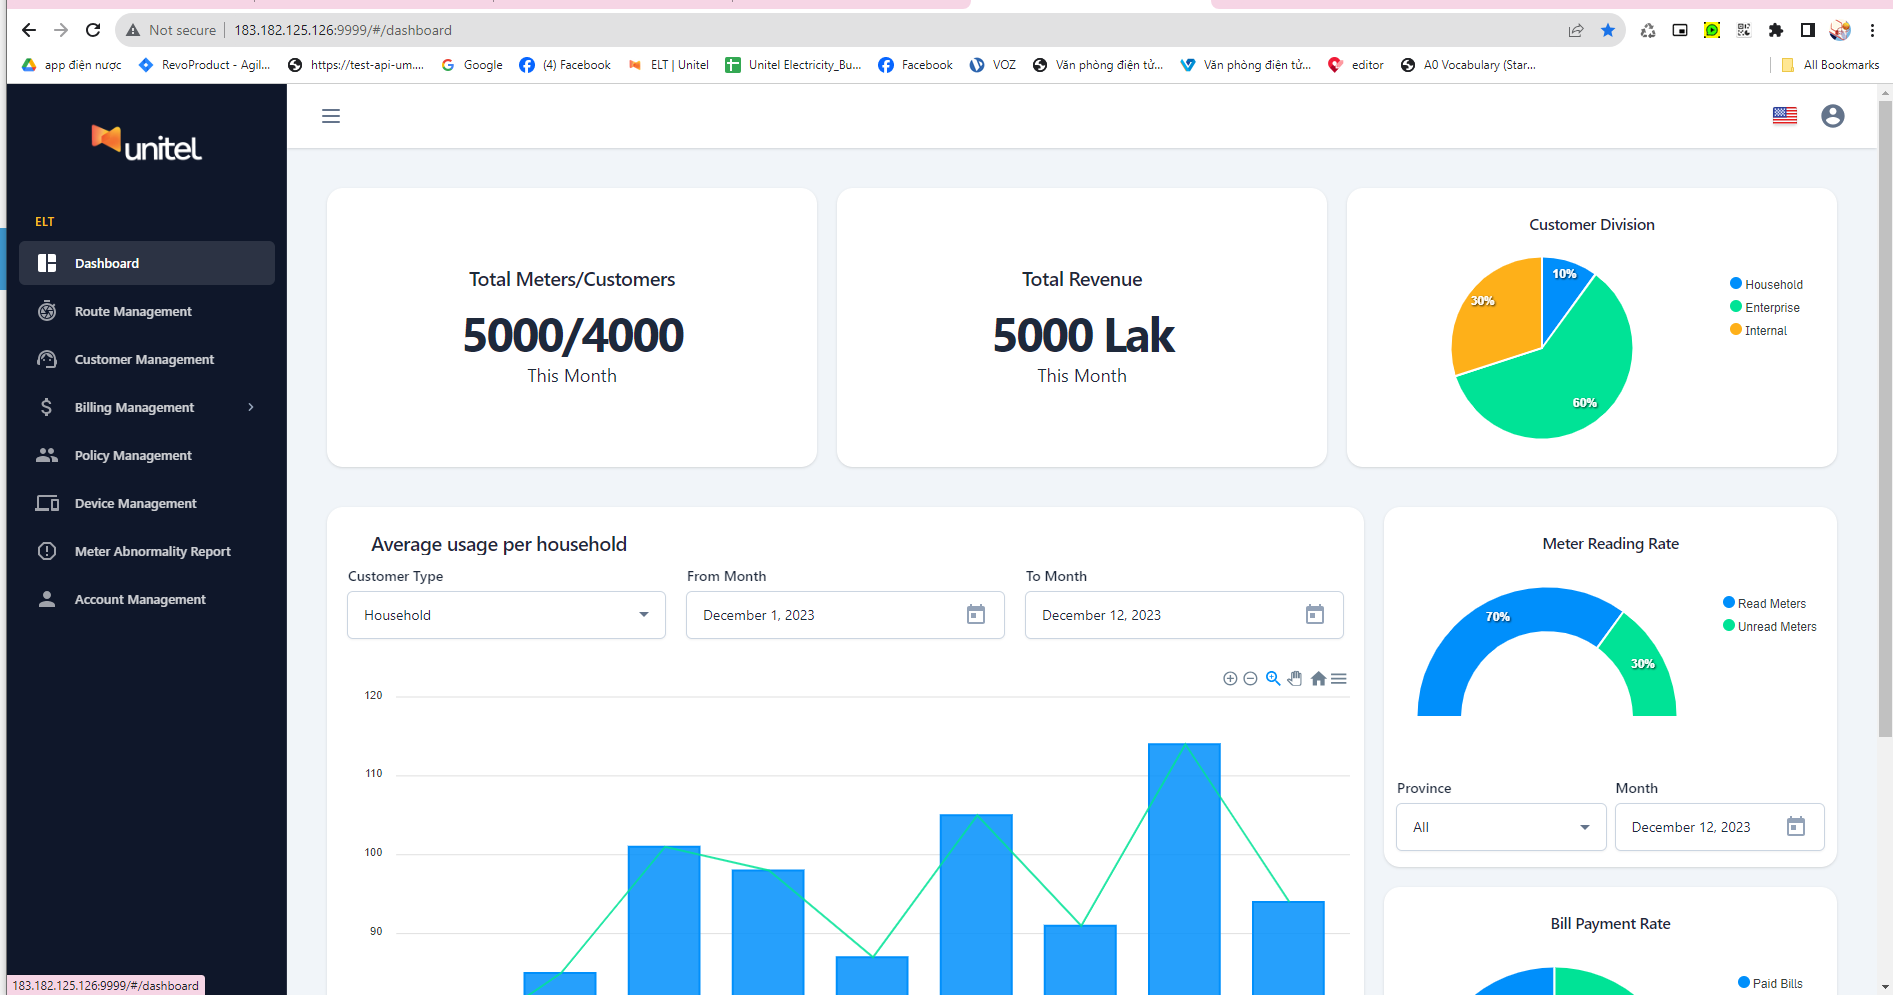Open the Customer Type Household dropdown
The height and width of the screenshot is (995, 1893).
(506, 615)
